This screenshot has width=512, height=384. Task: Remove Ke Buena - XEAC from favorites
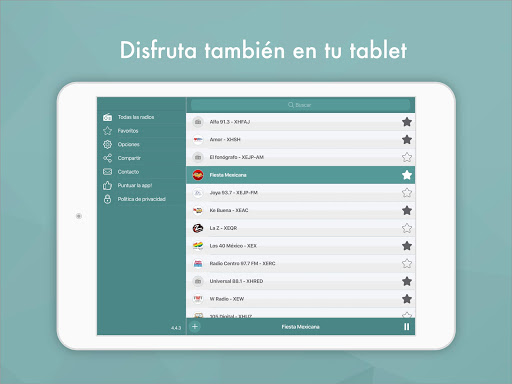[407, 210]
